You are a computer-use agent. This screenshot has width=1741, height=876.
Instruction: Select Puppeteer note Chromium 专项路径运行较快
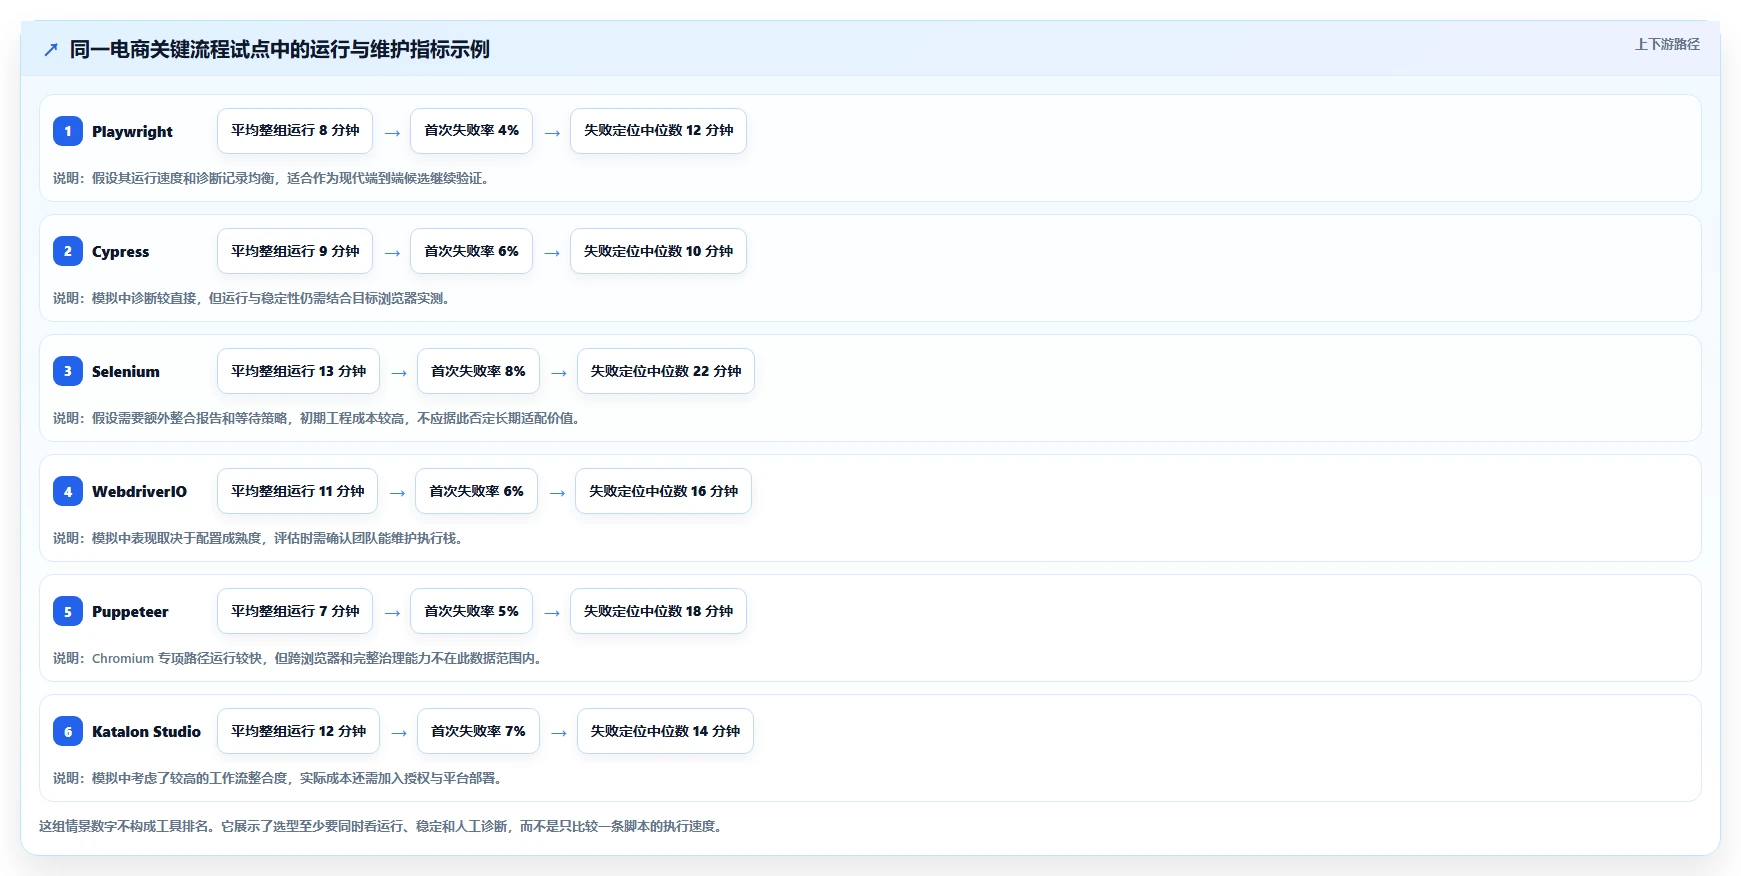pos(177,658)
